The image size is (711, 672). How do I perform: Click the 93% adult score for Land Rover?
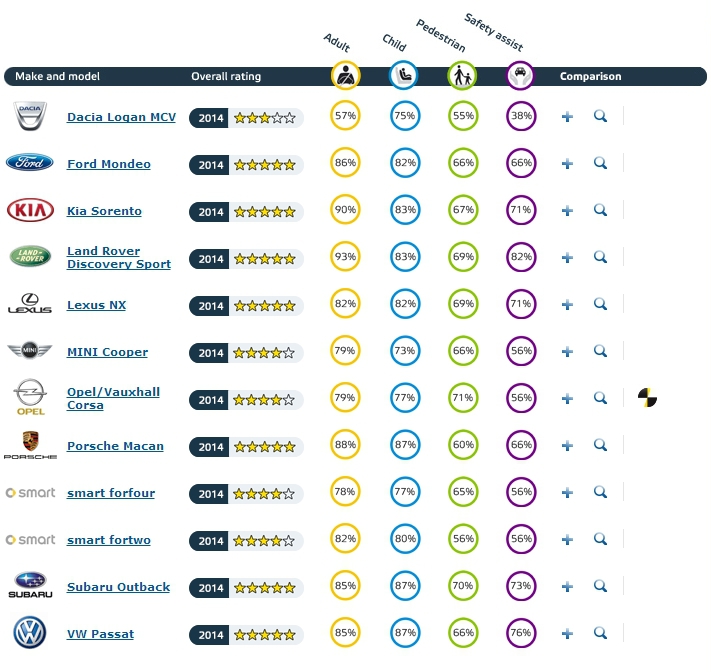pos(346,258)
